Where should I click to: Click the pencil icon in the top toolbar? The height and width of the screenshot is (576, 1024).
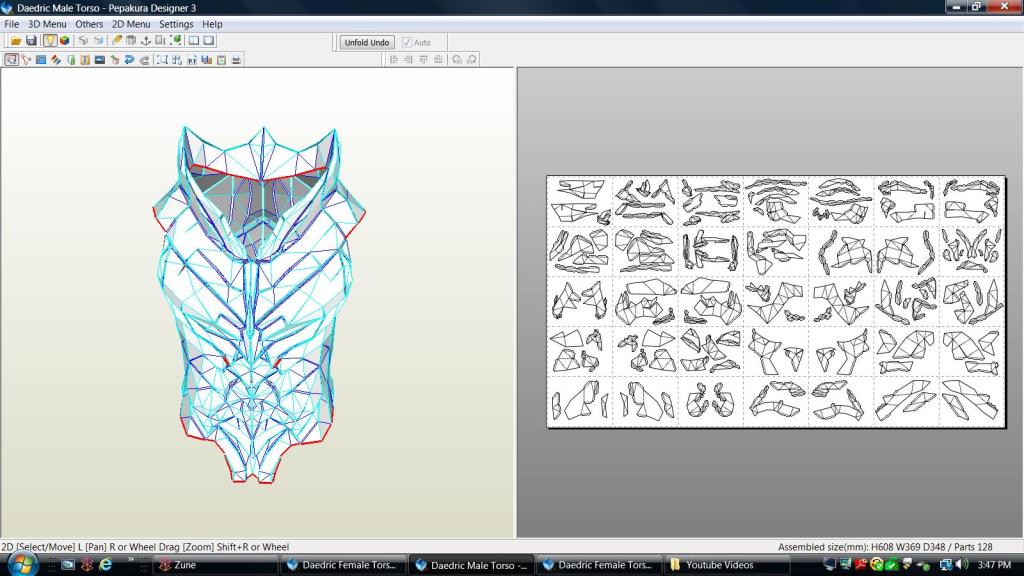[x=116, y=40]
